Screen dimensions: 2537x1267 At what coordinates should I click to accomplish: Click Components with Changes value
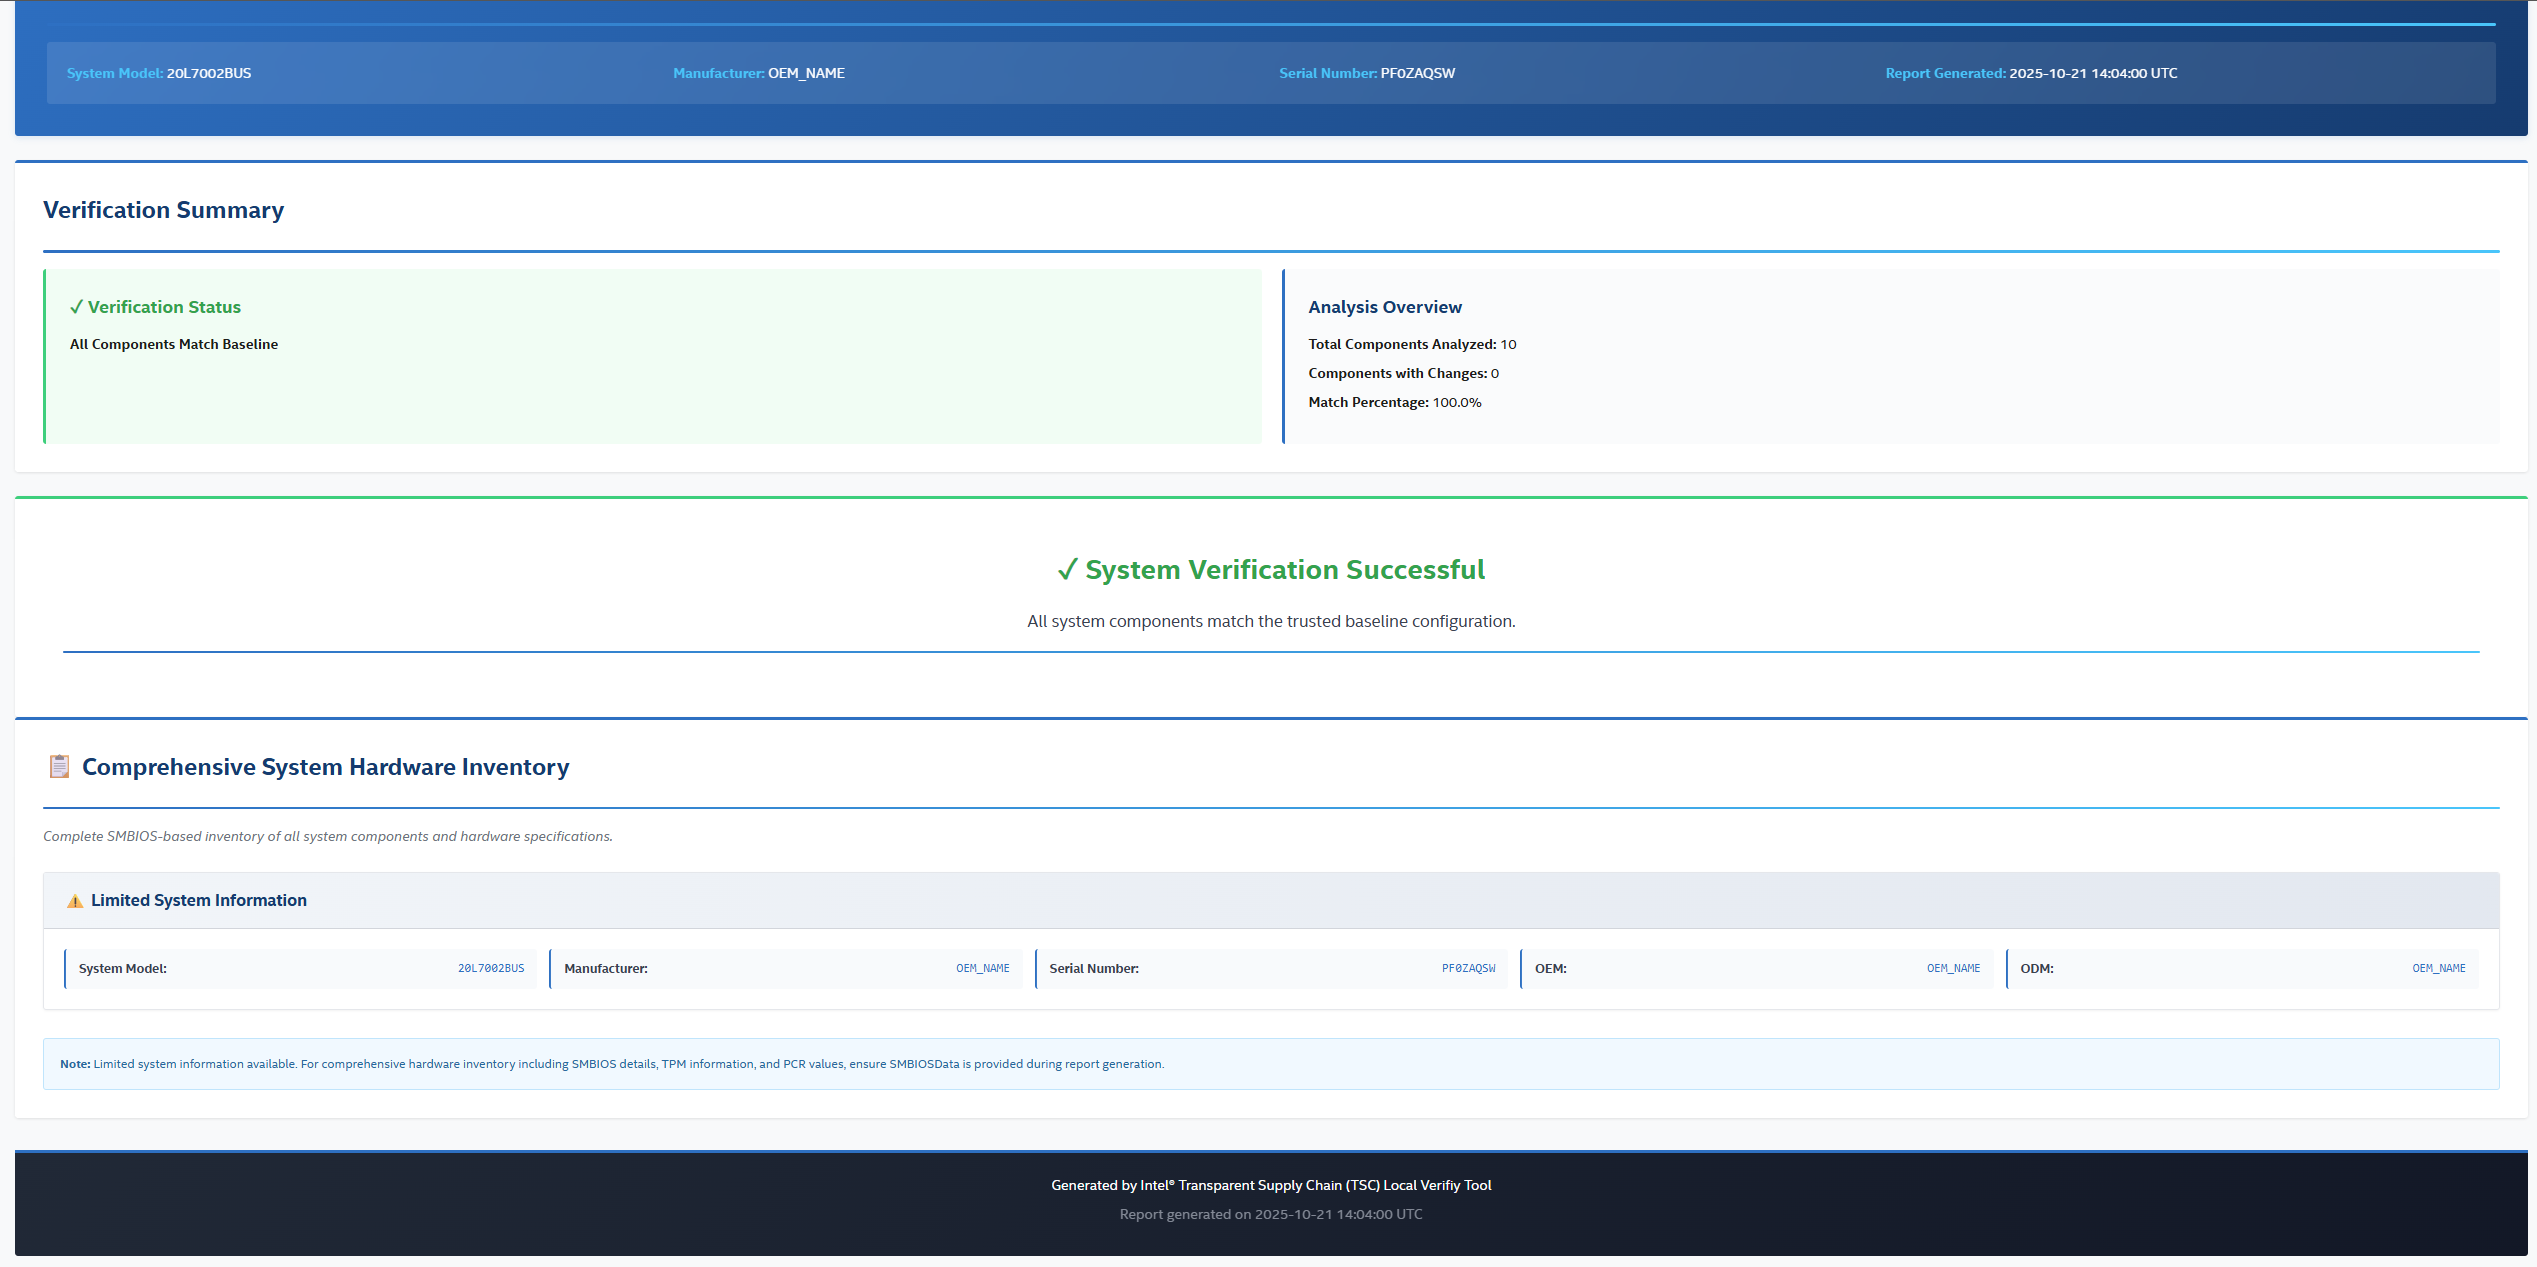click(x=1494, y=373)
